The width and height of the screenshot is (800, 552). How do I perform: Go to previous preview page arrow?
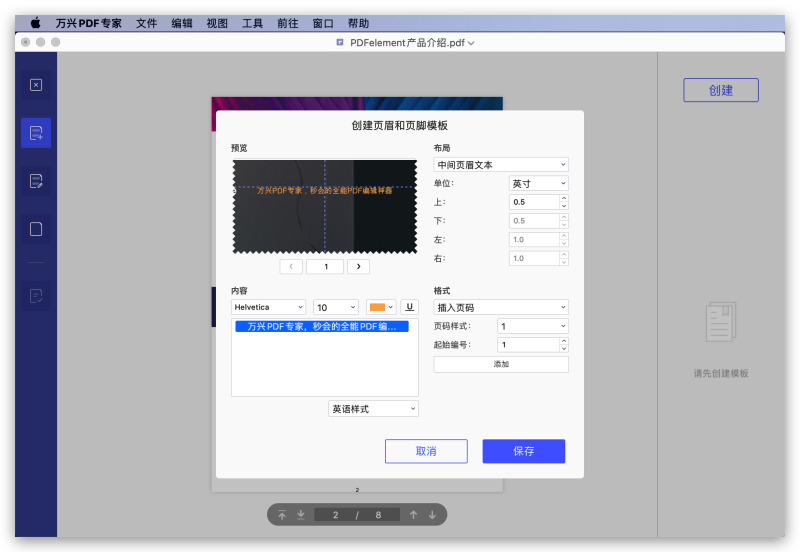coord(291,266)
